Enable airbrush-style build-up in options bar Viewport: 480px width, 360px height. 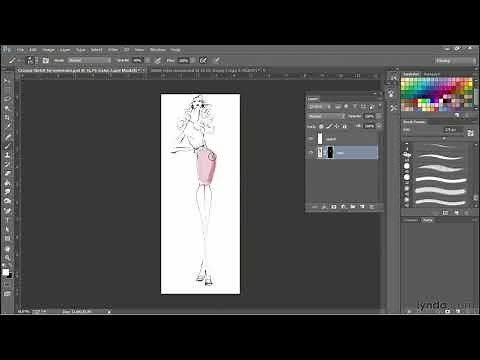click(203, 60)
